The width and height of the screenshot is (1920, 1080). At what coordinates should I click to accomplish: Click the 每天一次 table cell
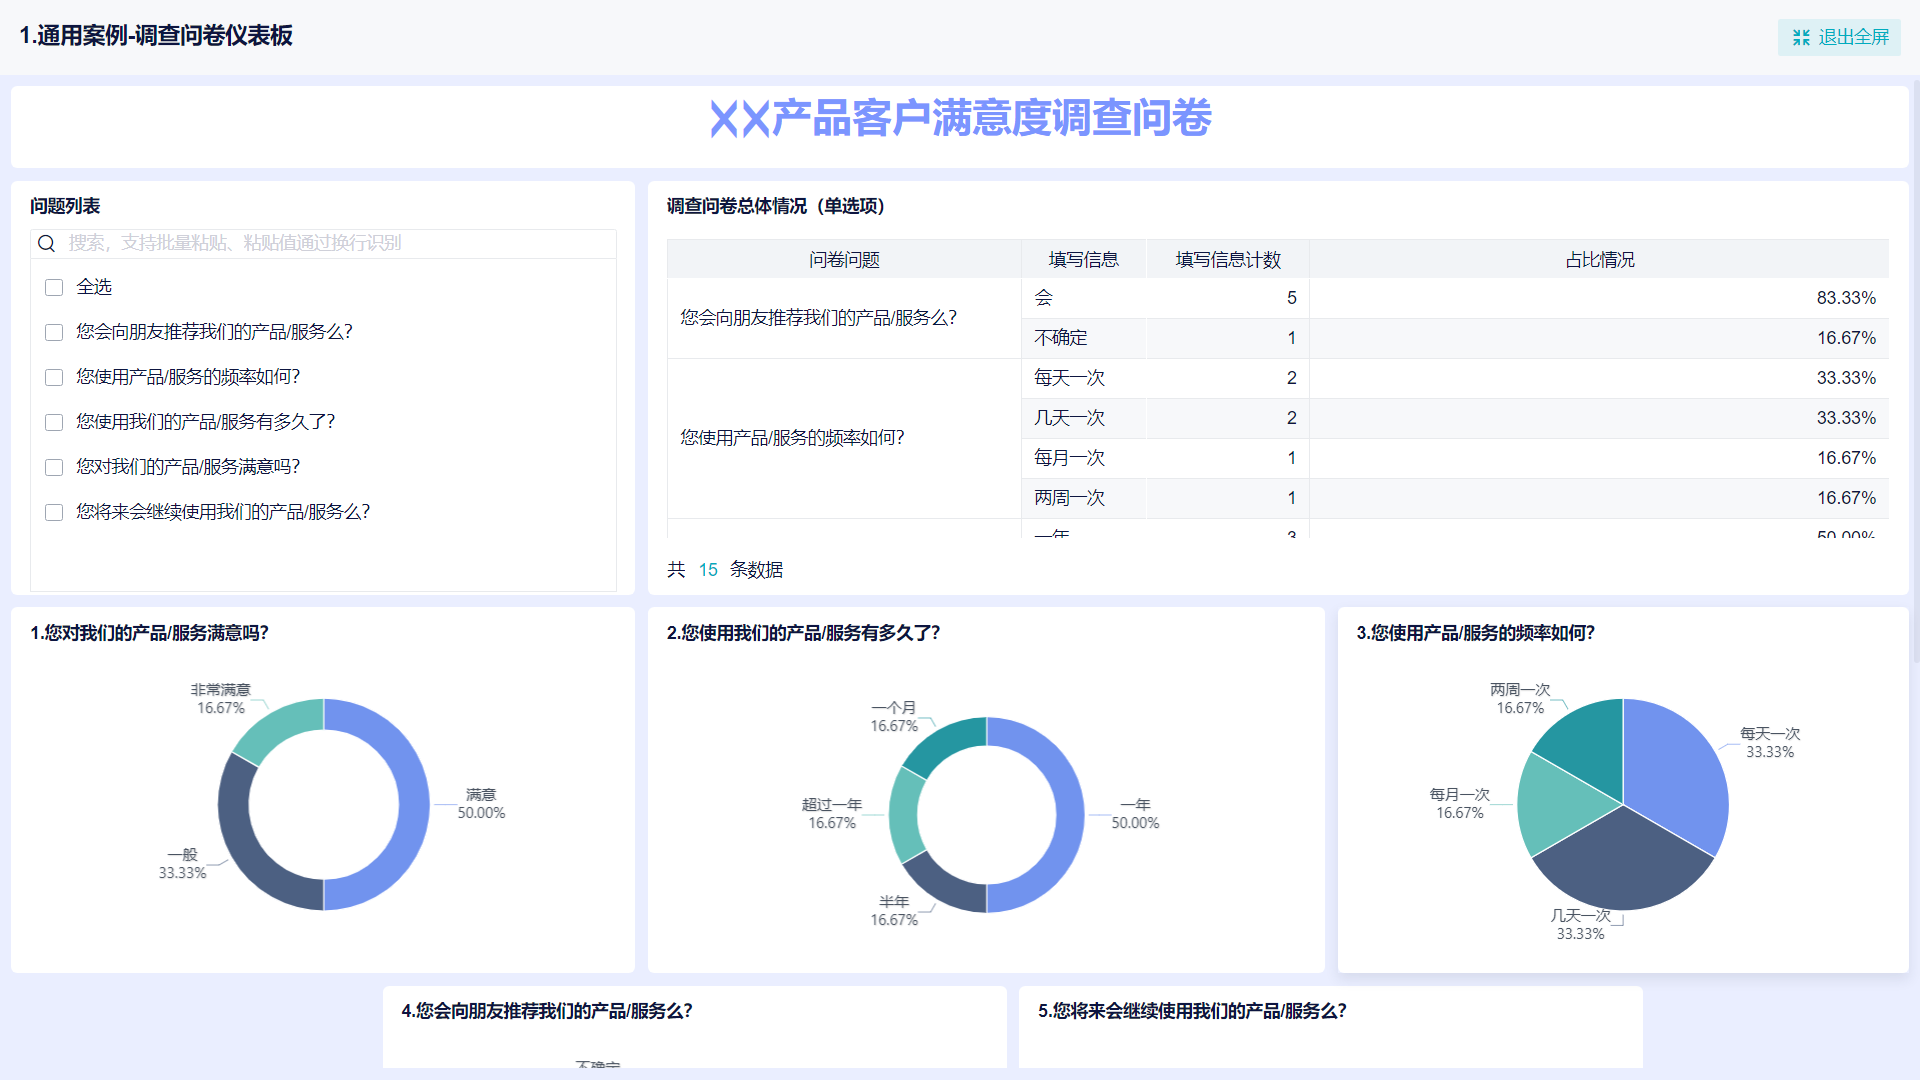coord(1083,378)
